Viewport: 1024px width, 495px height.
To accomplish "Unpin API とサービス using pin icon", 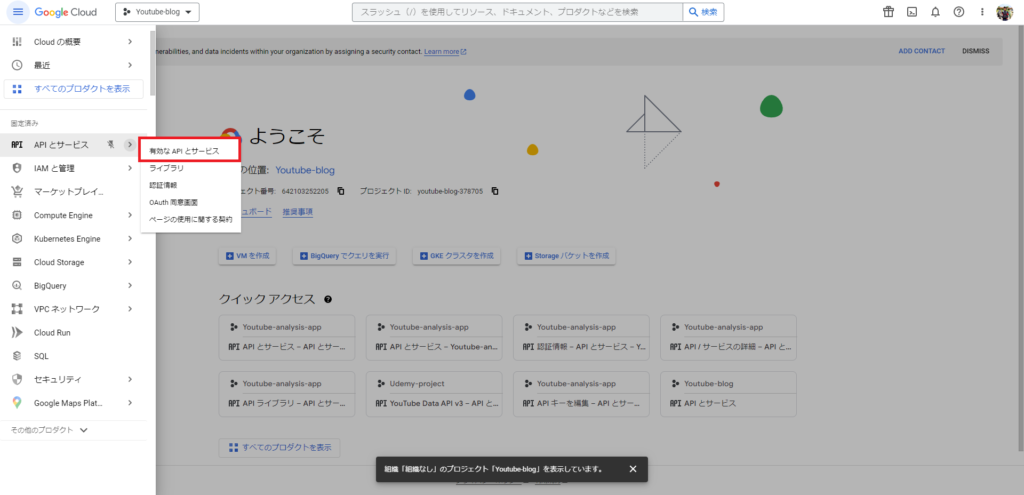I will [111, 144].
